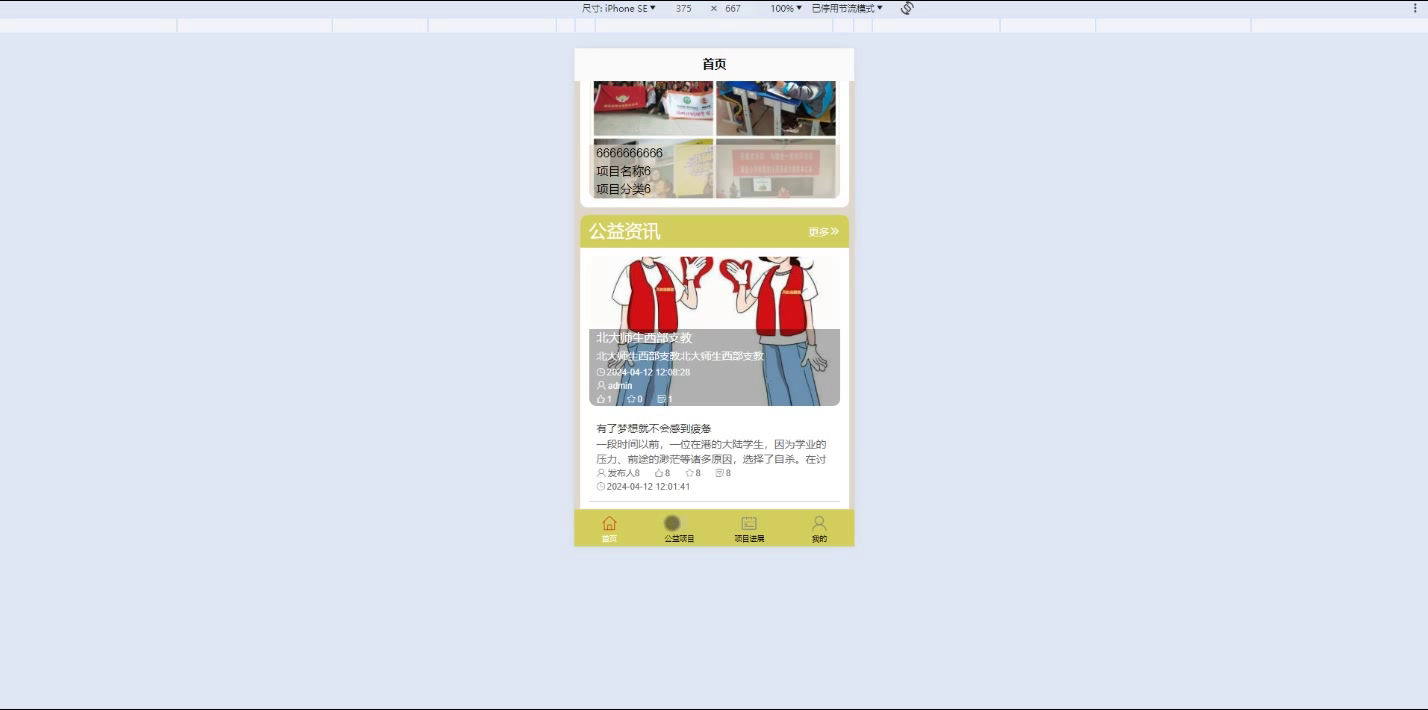Click the 6666666666 project text
Viewport: 1428px width, 710px height.
coord(629,153)
